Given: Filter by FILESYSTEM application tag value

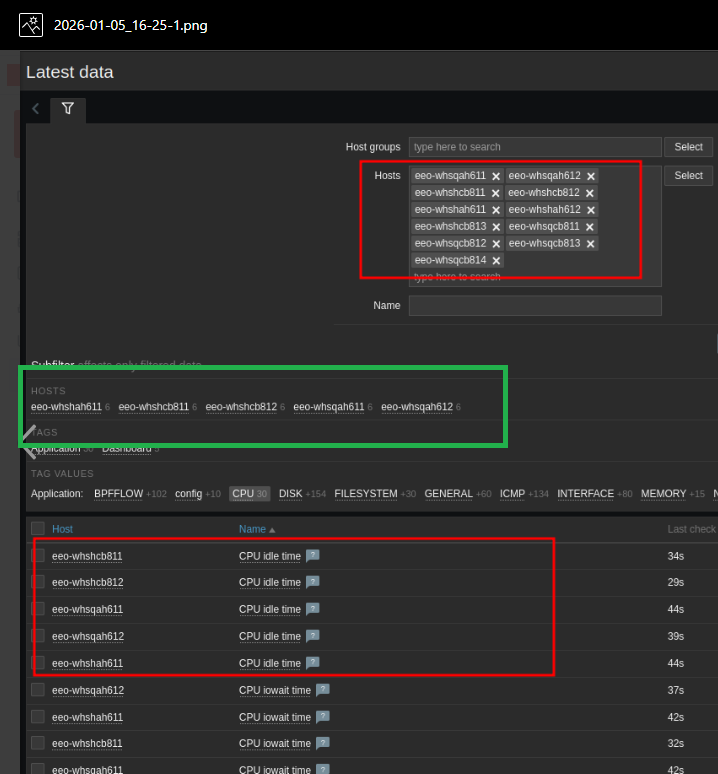Looking at the screenshot, I should point(367,494).
